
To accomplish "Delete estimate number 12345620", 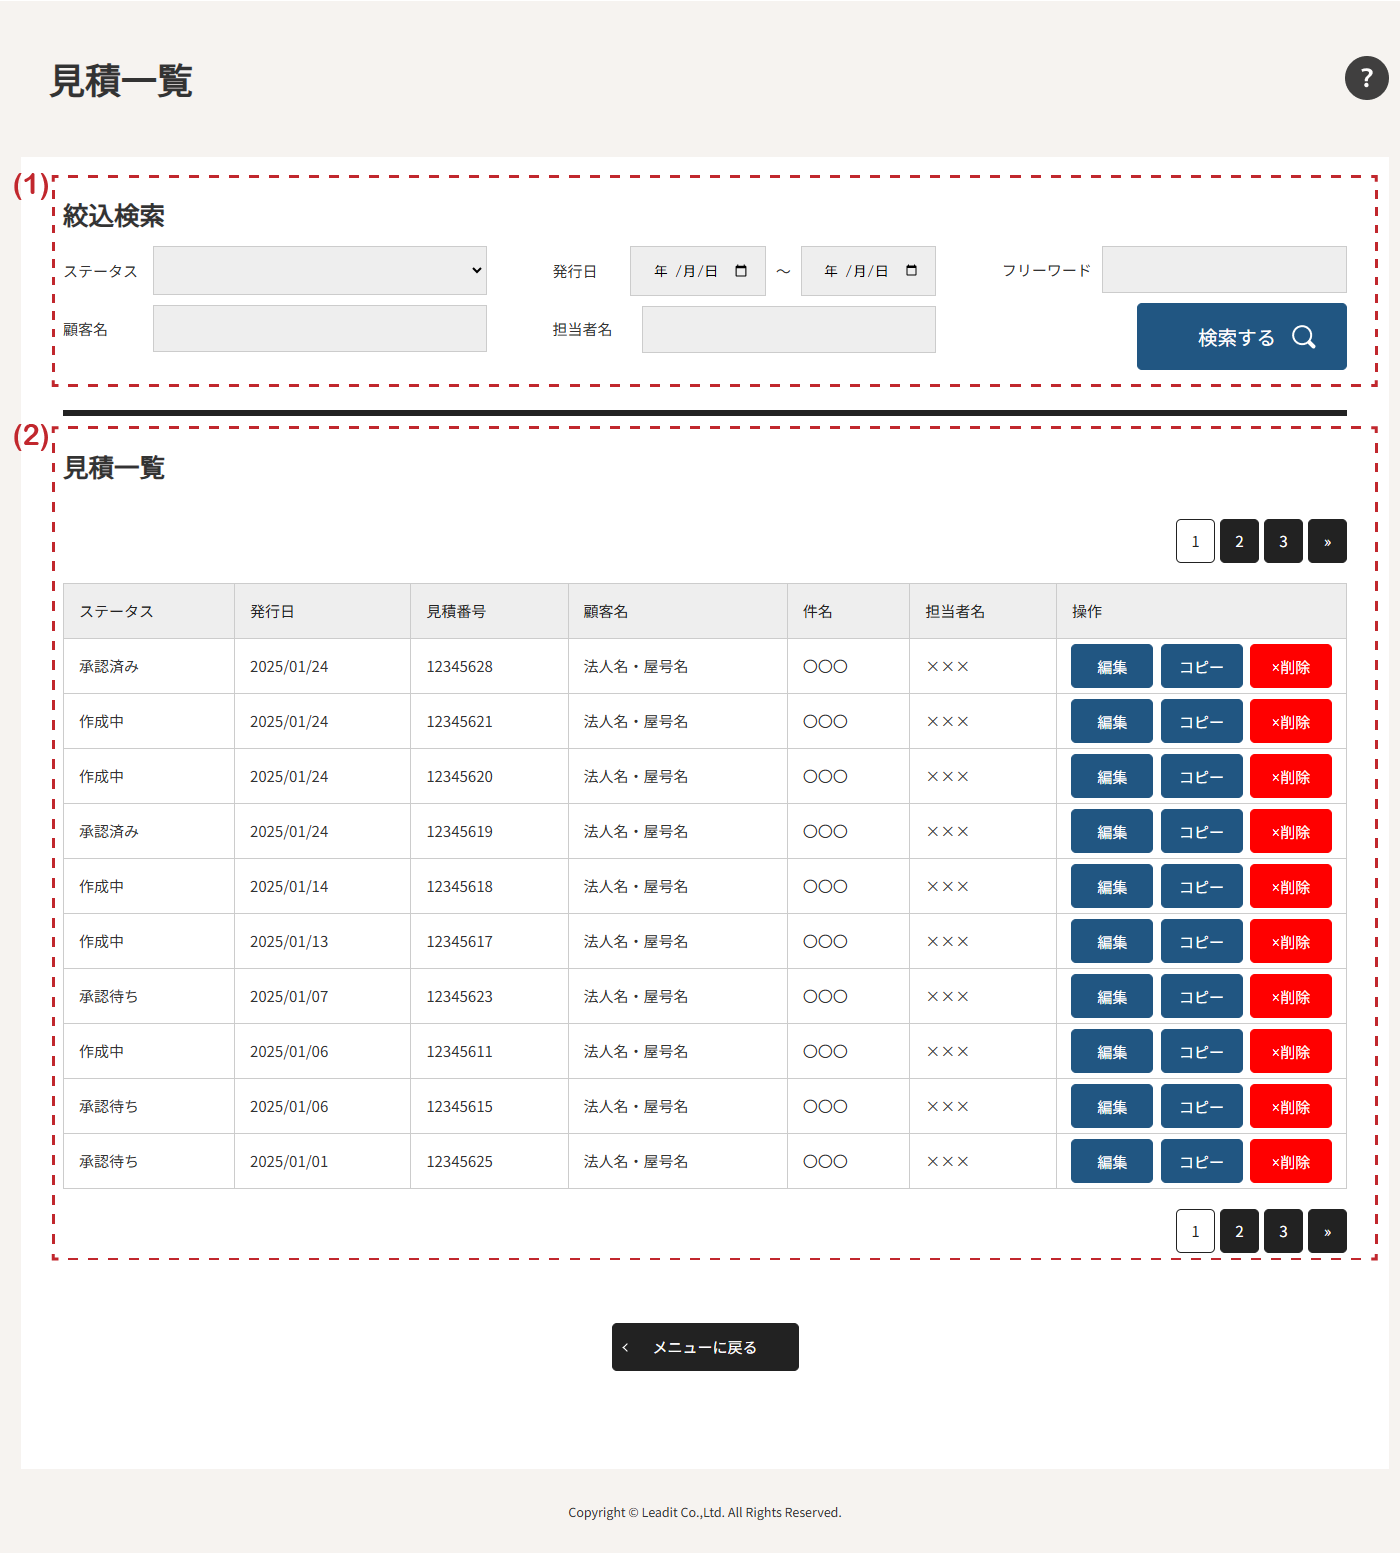I will (x=1290, y=777).
